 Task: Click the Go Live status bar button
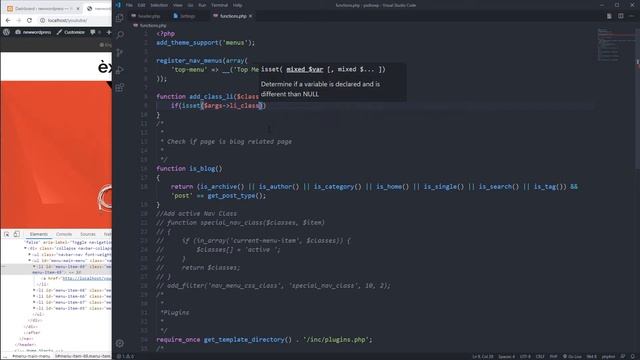[x=572, y=356]
